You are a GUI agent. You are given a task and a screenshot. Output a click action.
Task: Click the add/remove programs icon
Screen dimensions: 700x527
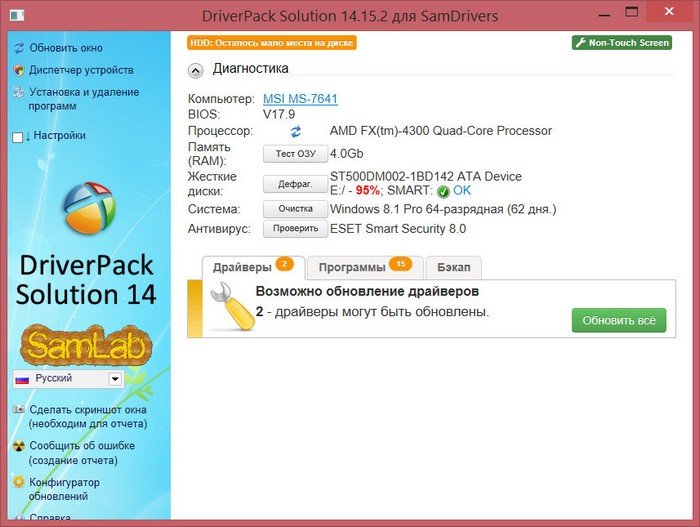[19, 92]
